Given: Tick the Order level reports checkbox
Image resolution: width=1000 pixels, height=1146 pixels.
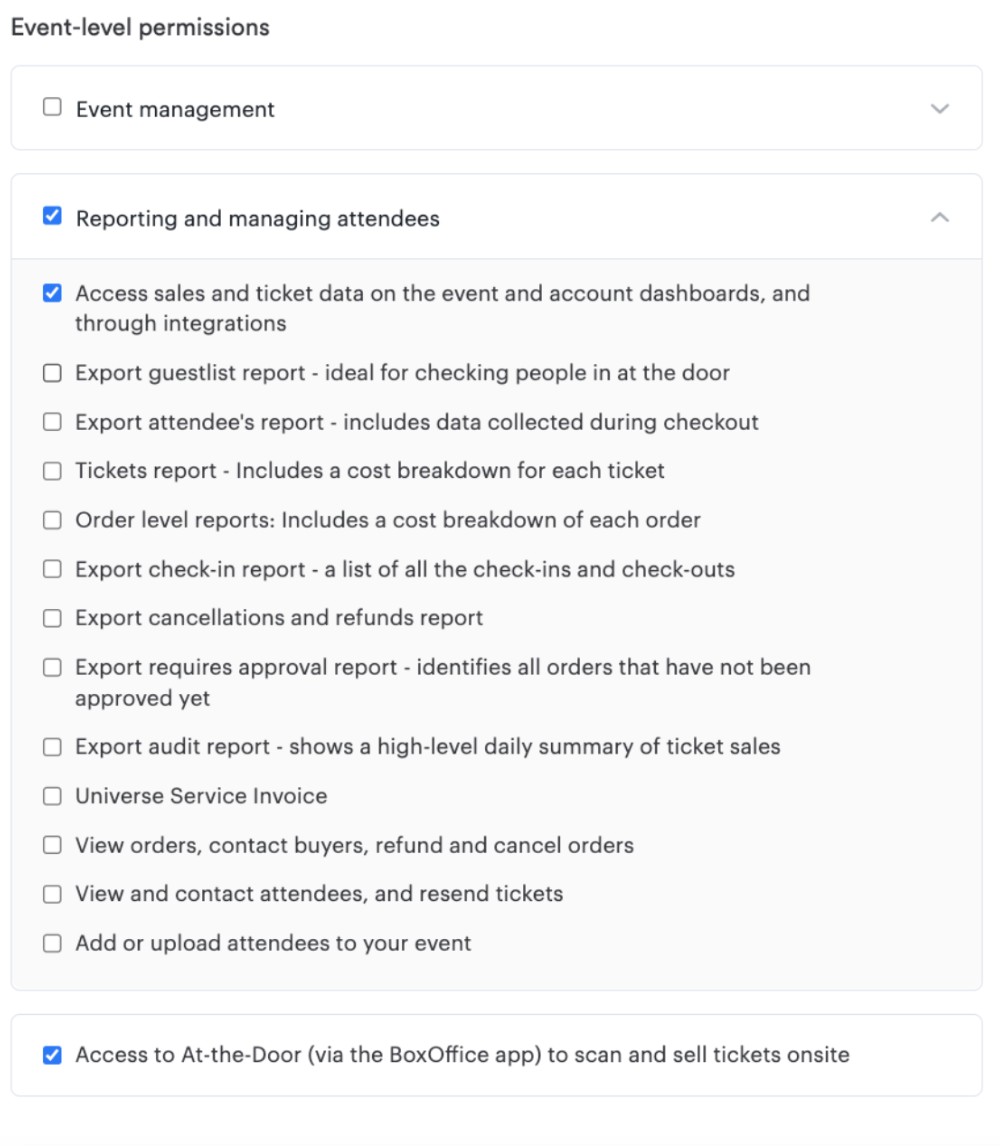Looking at the screenshot, I should (x=52, y=520).
